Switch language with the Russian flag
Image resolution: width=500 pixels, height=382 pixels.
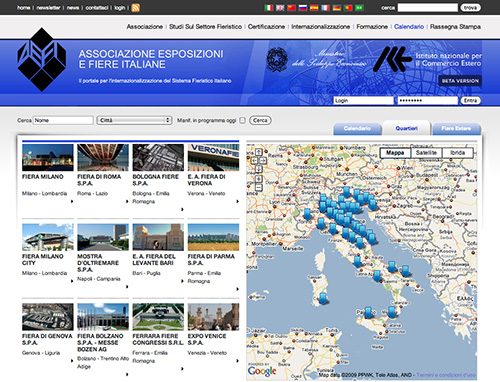point(303,7)
